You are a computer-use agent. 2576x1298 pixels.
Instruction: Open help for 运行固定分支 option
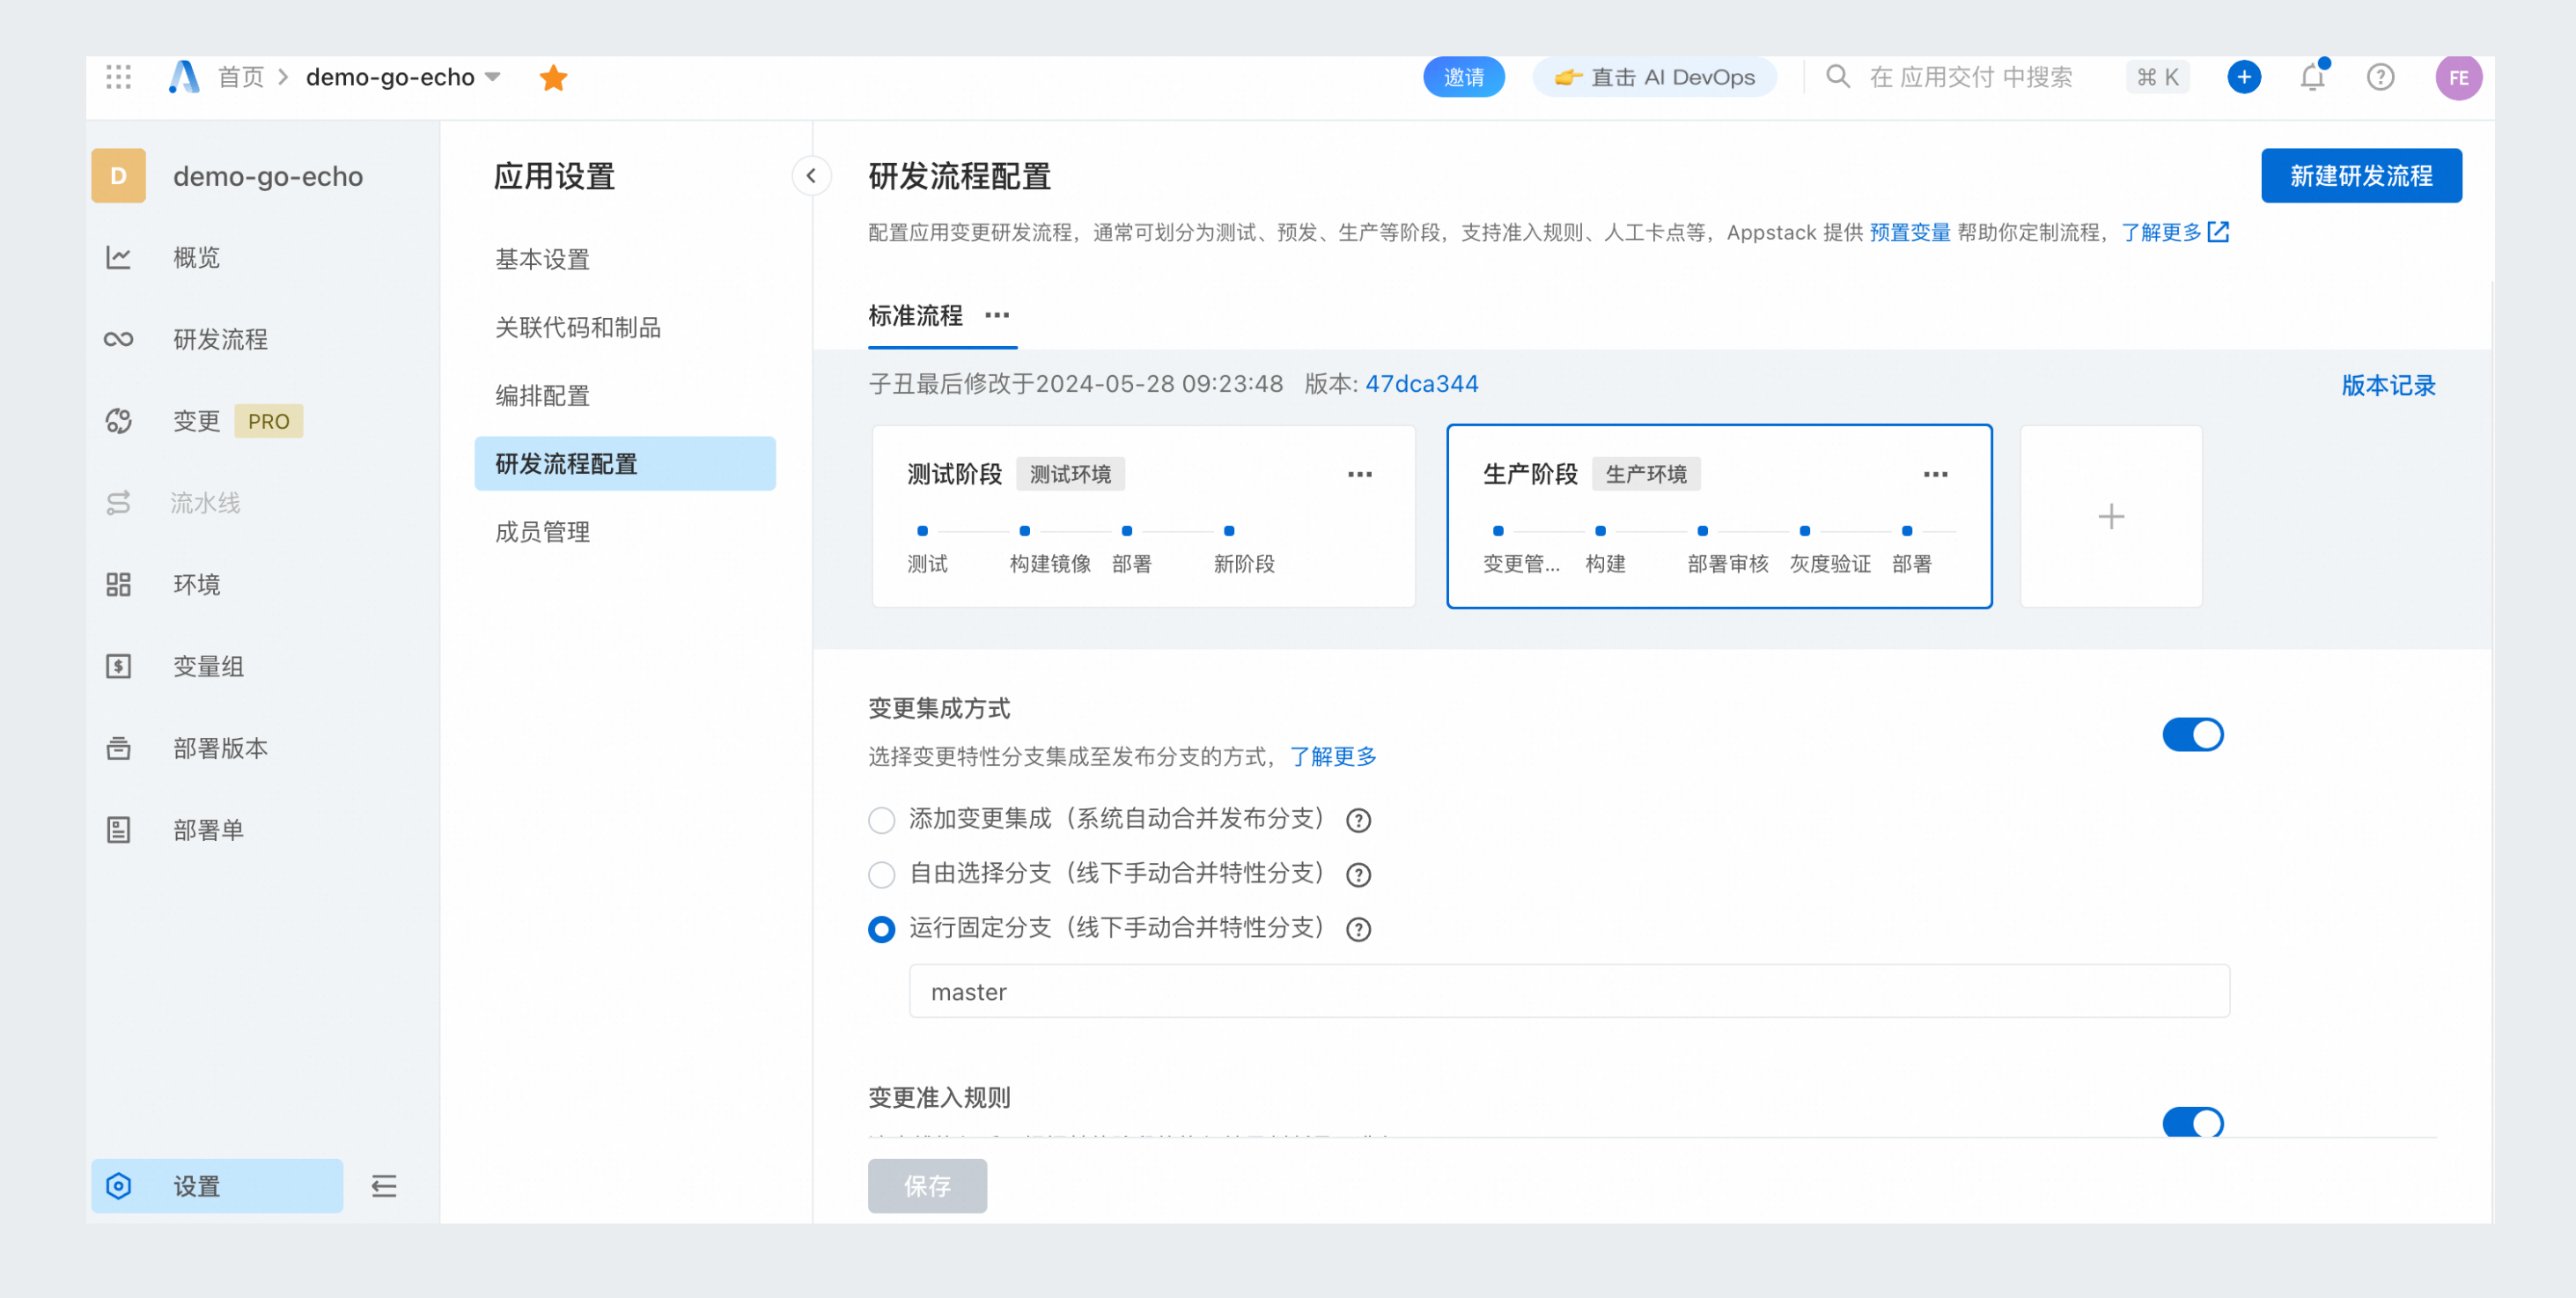(x=1358, y=929)
